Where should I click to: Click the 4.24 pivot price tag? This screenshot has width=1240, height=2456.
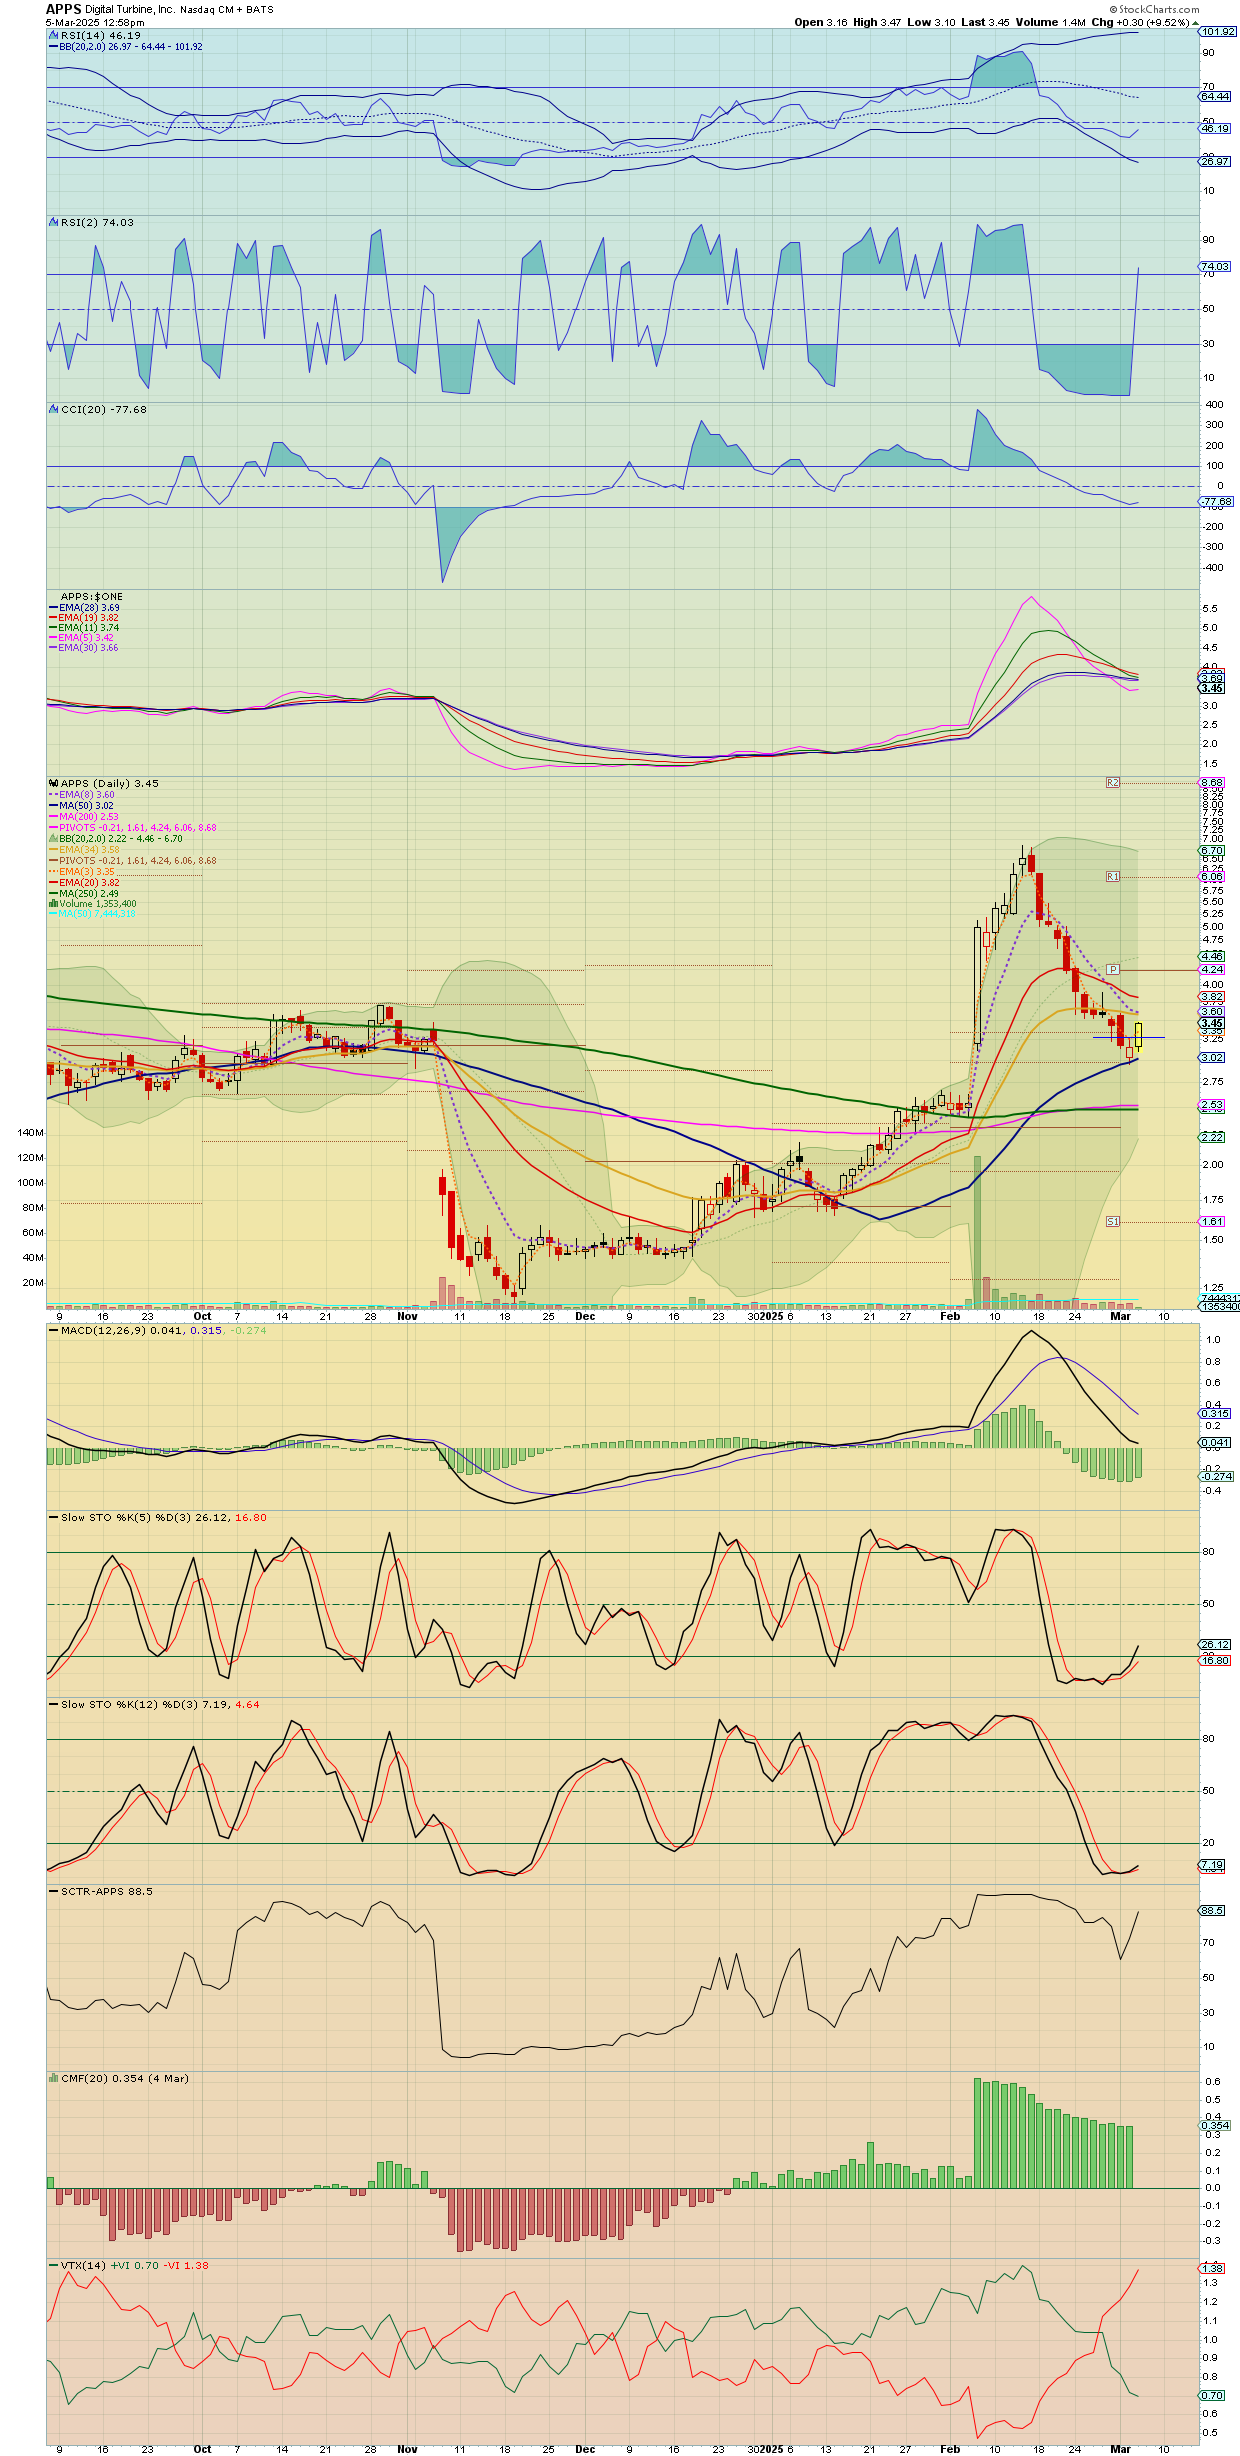tap(1212, 969)
